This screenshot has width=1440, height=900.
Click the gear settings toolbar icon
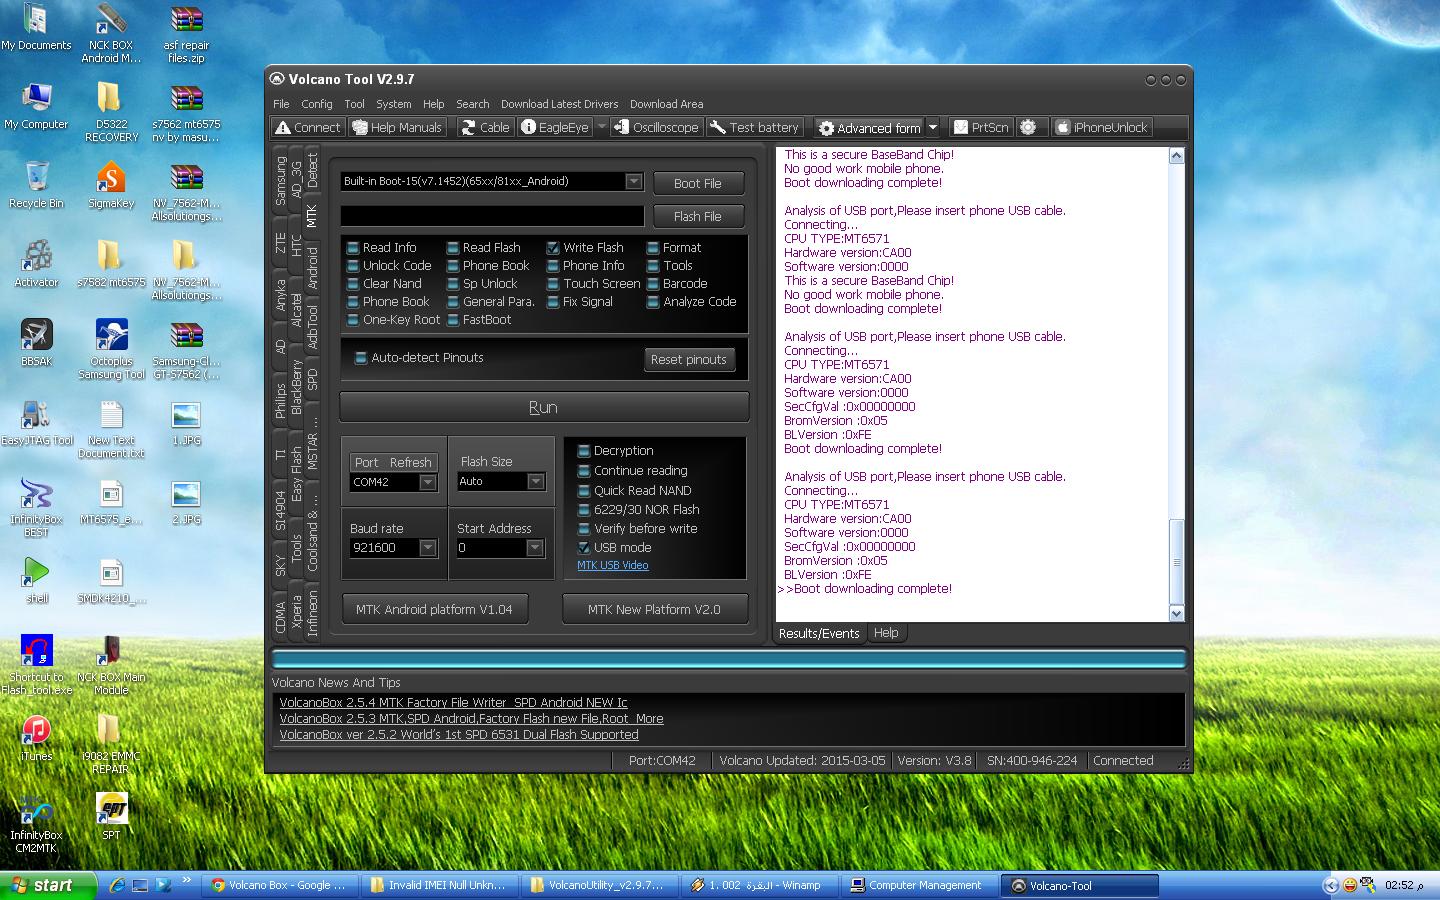[1029, 127]
